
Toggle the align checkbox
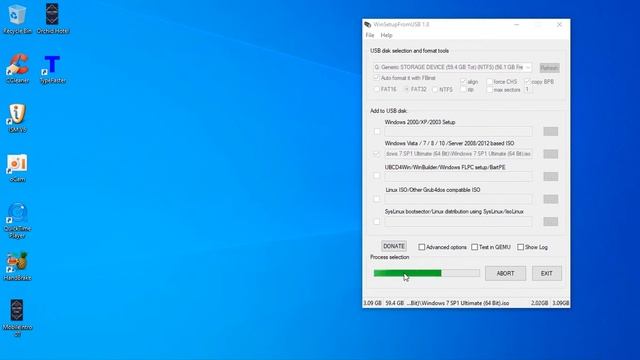(x=463, y=82)
